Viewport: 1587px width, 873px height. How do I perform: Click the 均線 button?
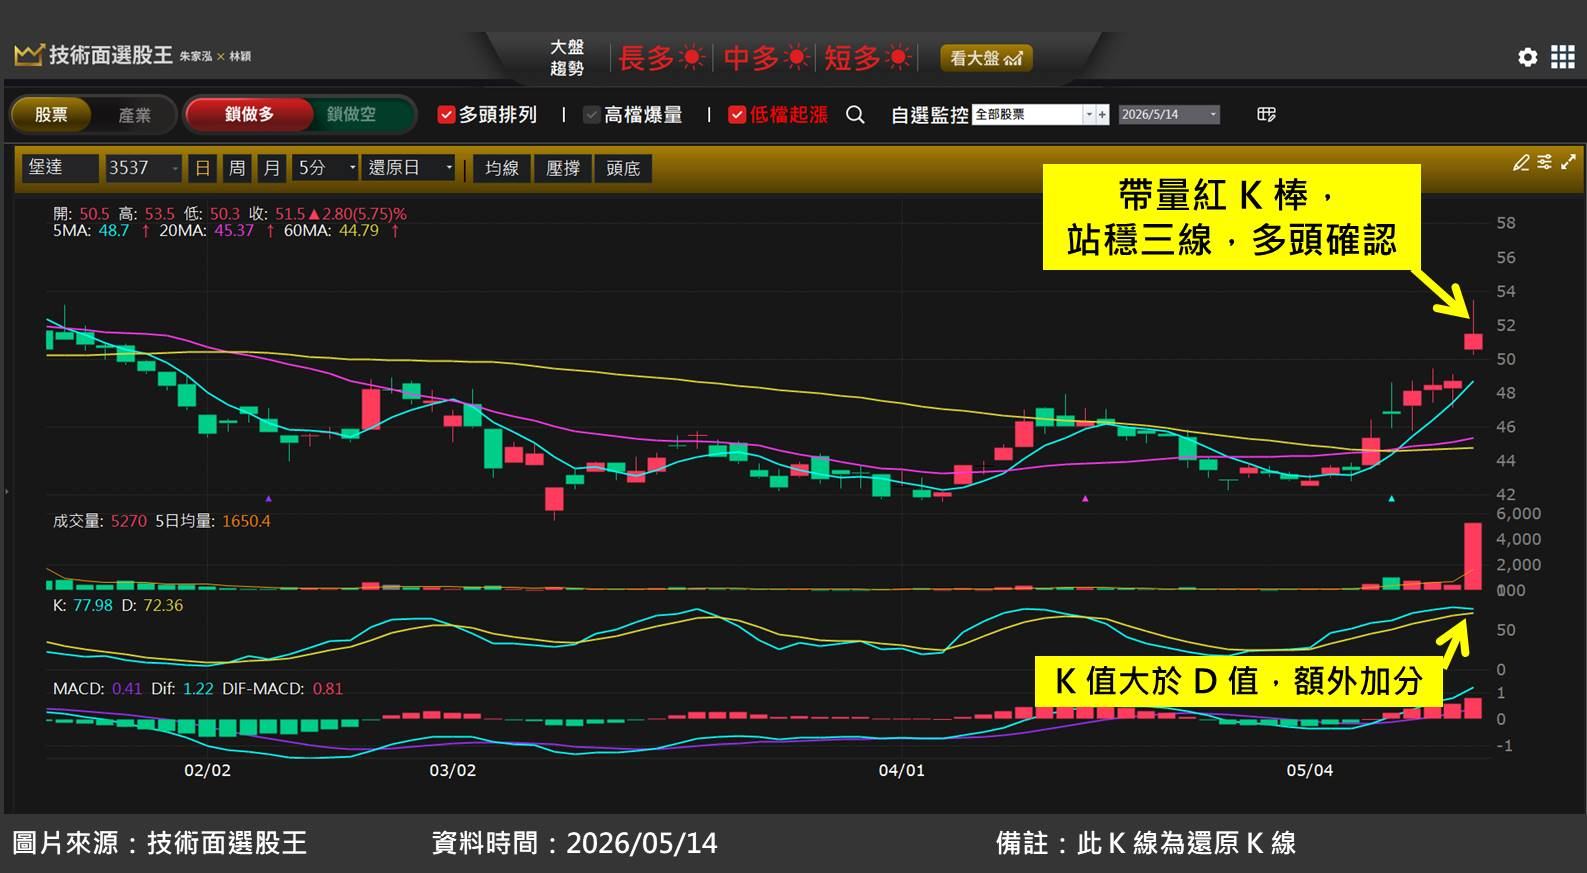pyautogui.click(x=502, y=168)
